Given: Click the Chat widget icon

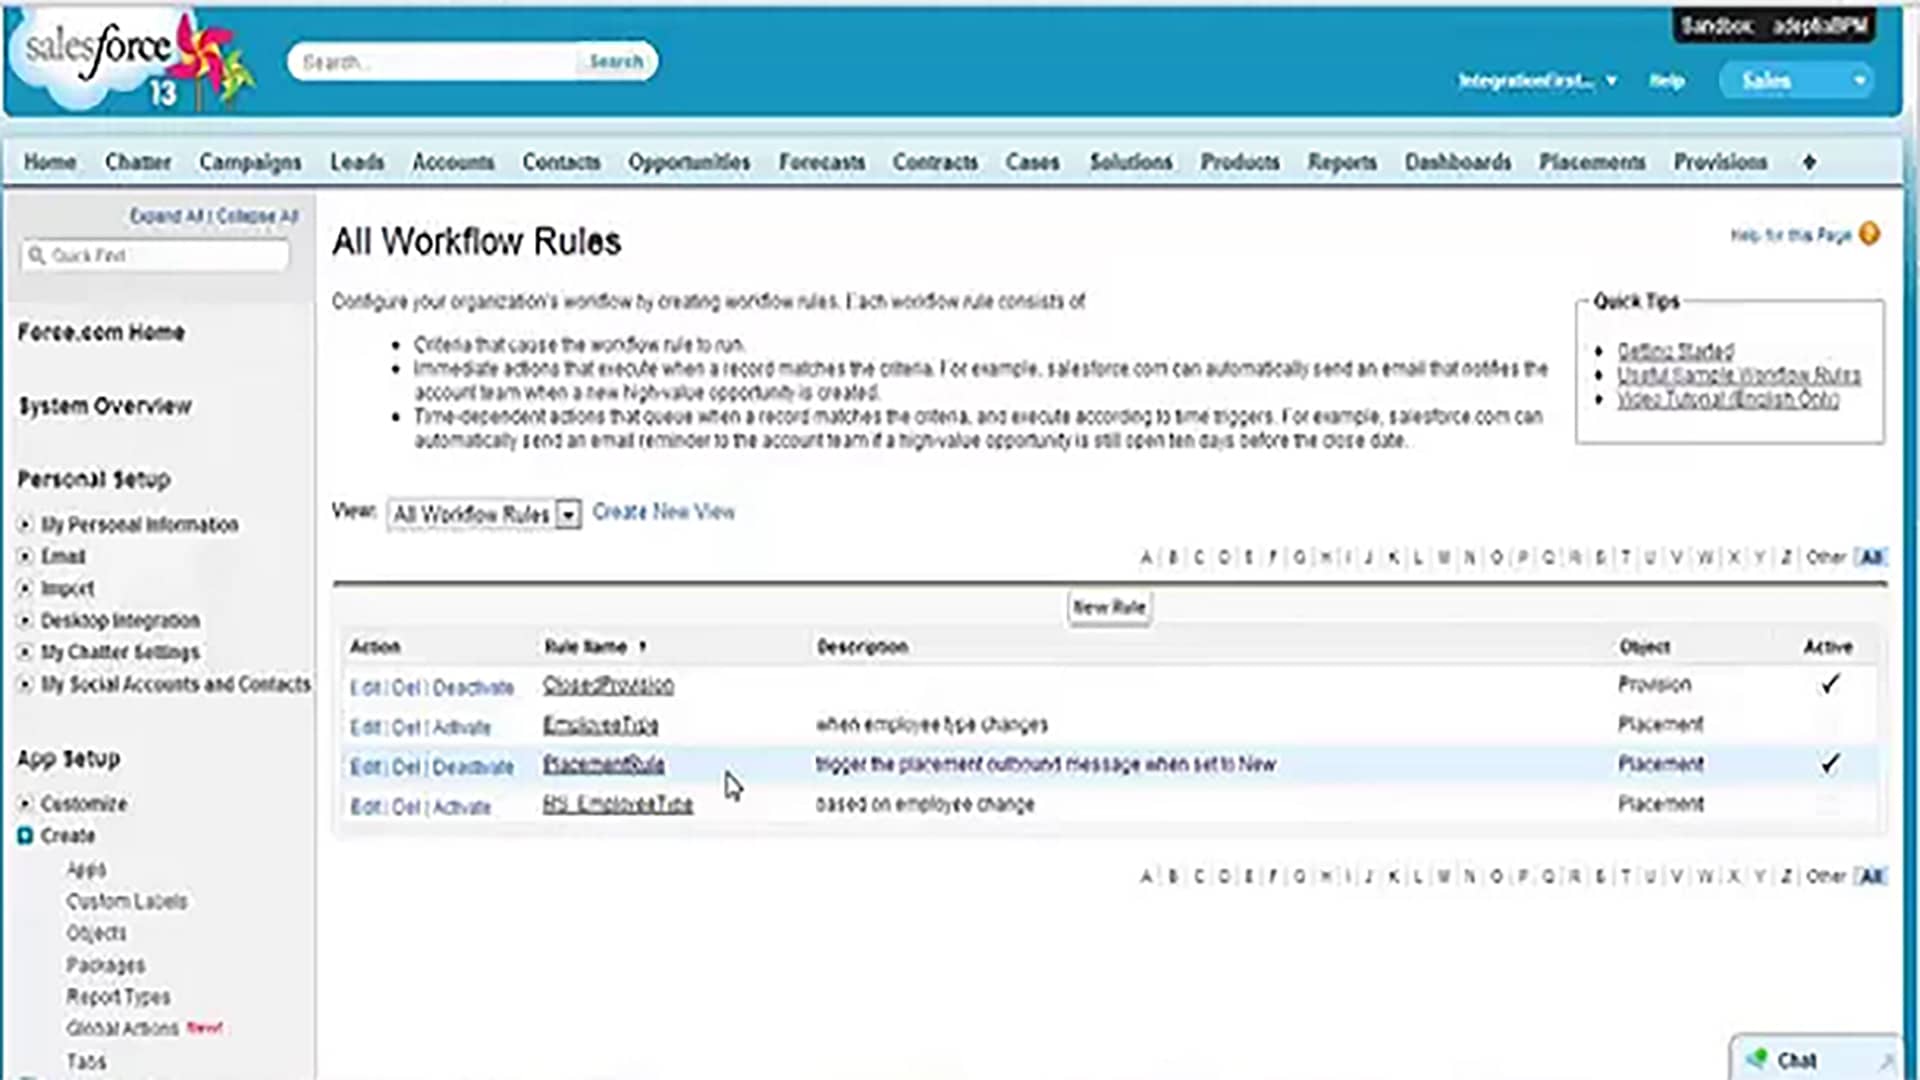Looking at the screenshot, I should coord(1757,1059).
